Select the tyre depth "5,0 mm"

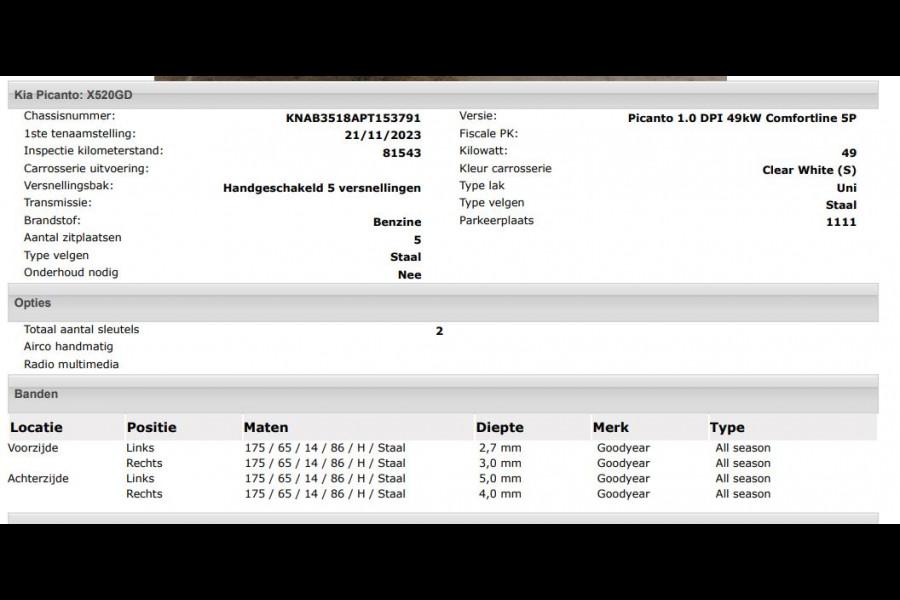500,478
